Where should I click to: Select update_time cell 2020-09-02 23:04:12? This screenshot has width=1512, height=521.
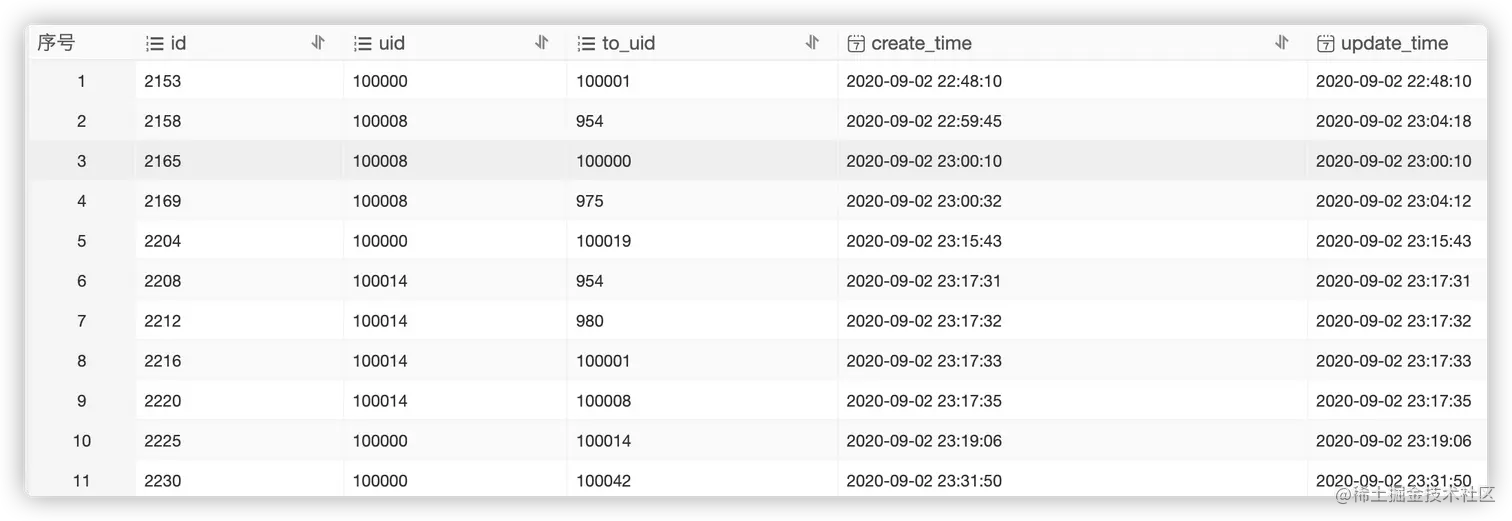[x=1393, y=201]
